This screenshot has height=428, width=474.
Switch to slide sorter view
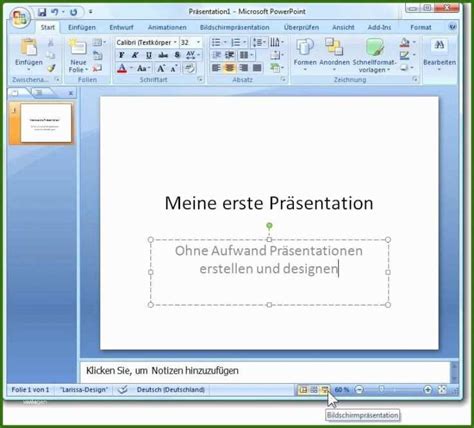click(x=314, y=389)
